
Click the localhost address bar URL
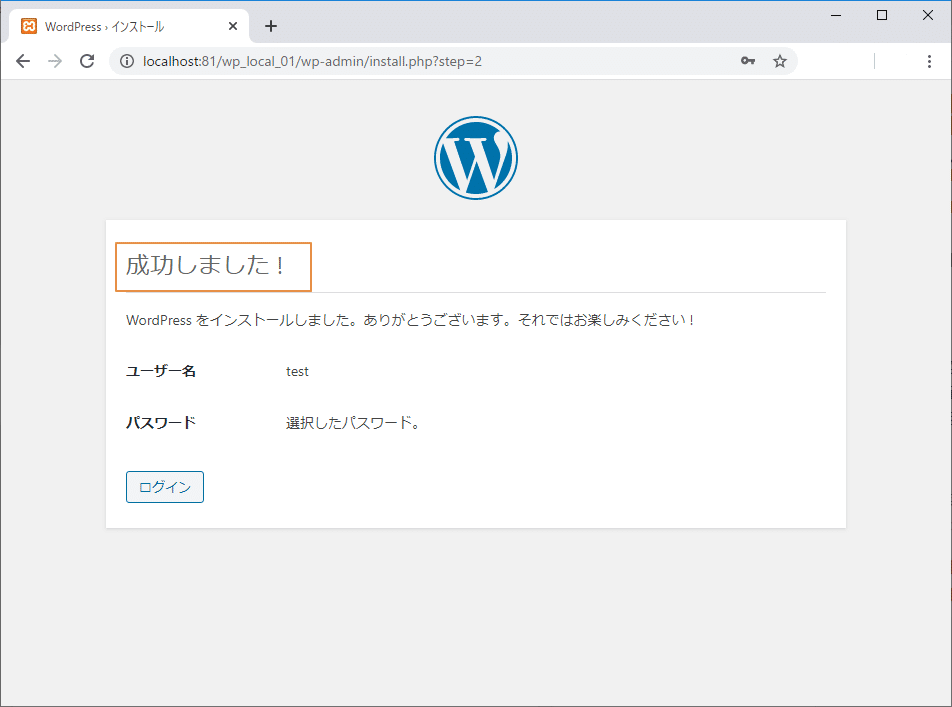click(312, 61)
